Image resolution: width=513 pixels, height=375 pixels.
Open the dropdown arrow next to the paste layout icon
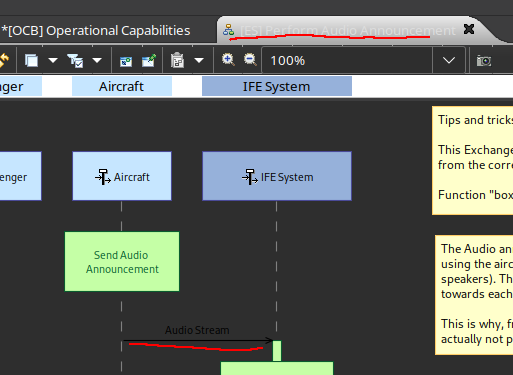(x=199, y=61)
